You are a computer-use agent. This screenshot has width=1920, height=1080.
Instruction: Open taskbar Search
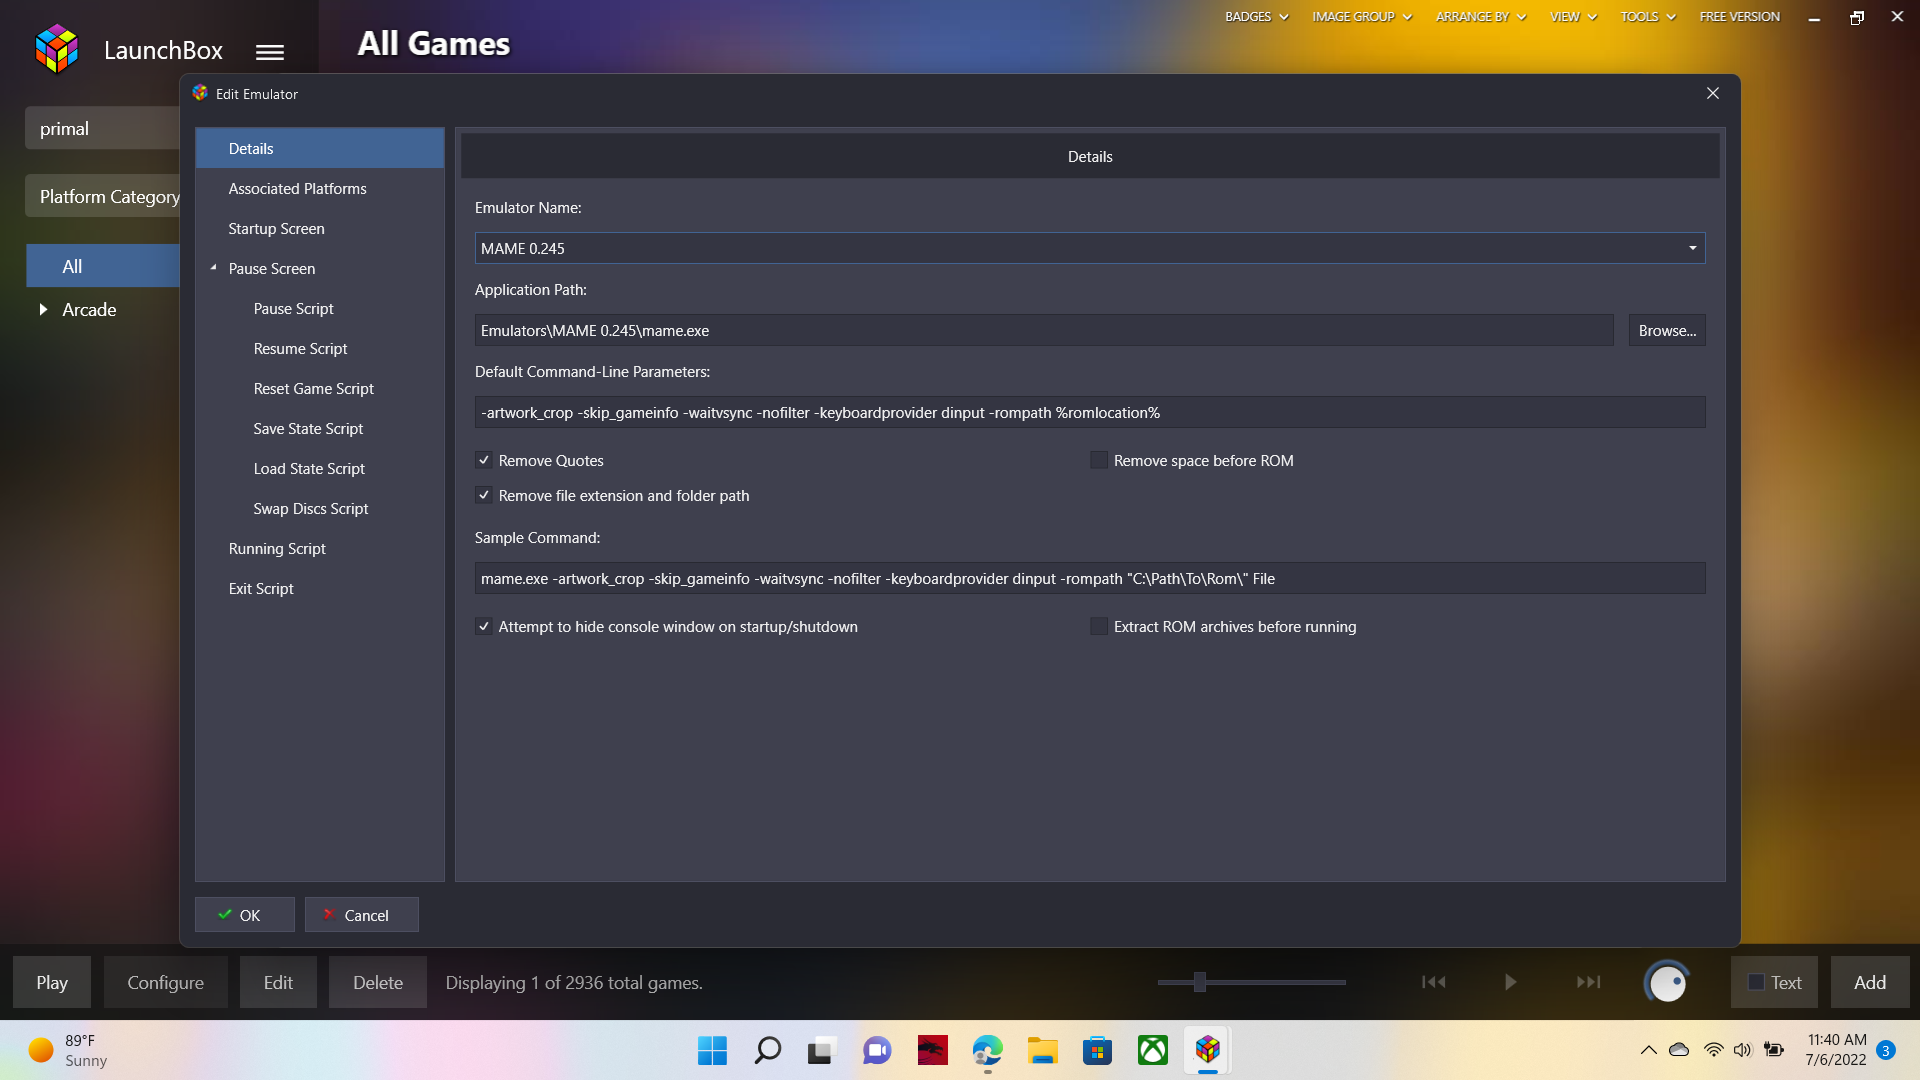pyautogui.click(x=767, y=1050)
